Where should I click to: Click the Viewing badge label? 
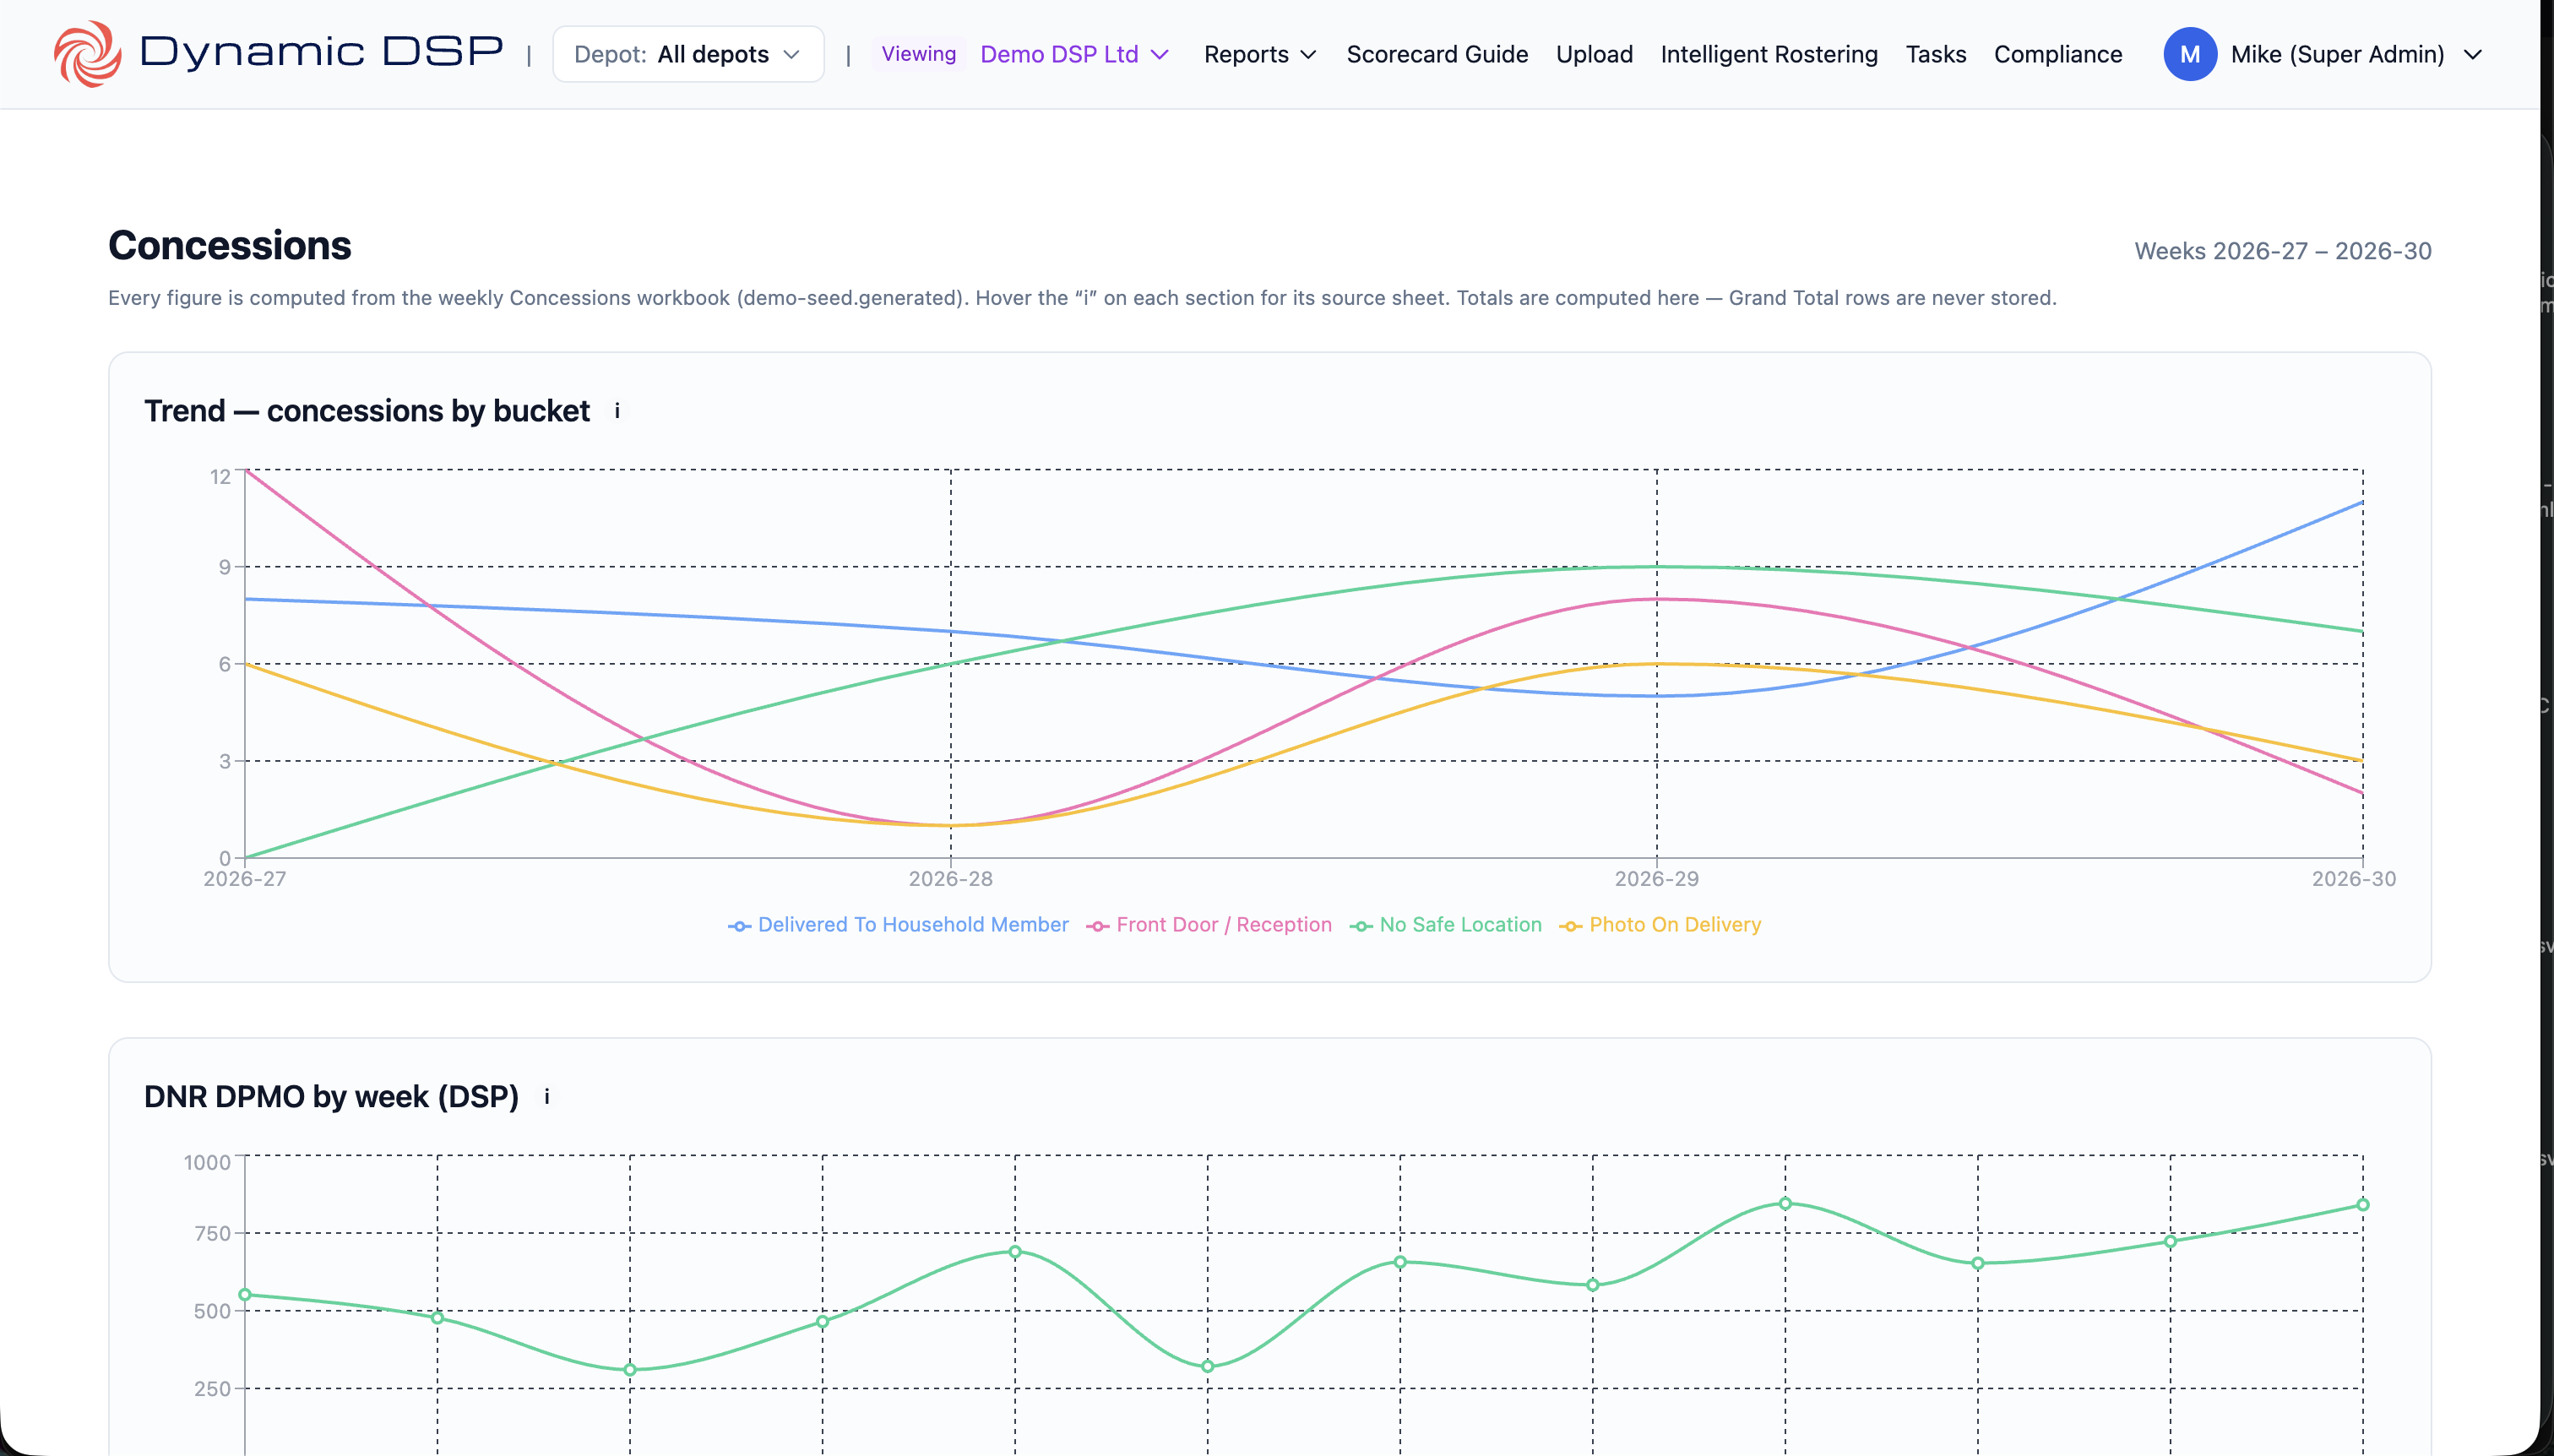[918, 54]
